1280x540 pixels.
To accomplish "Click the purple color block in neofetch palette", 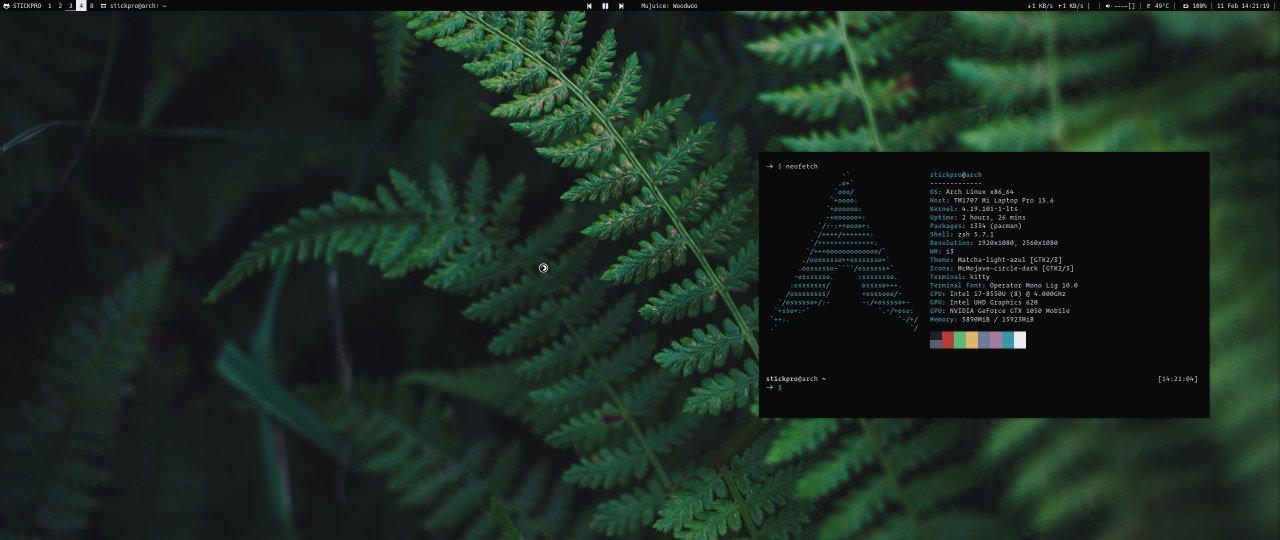I will pyautogui.click(x=996, y=340).
